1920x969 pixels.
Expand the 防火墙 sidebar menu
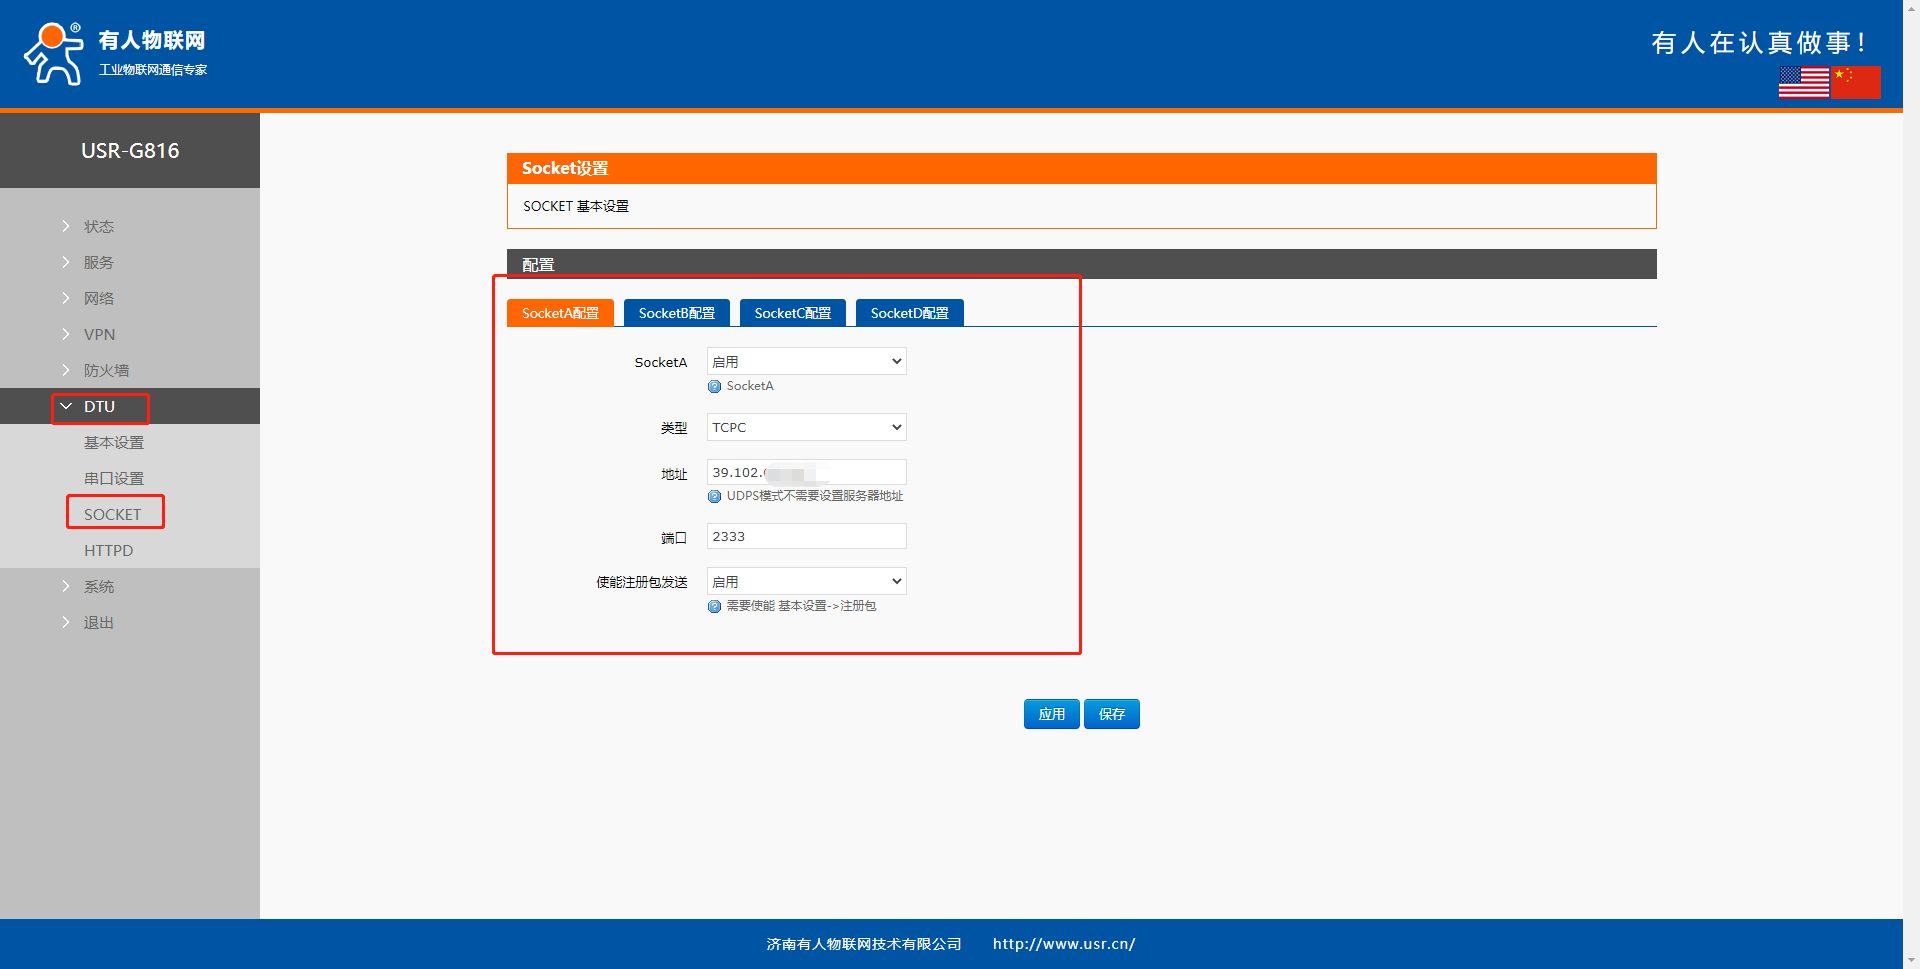tap(106, 371)
